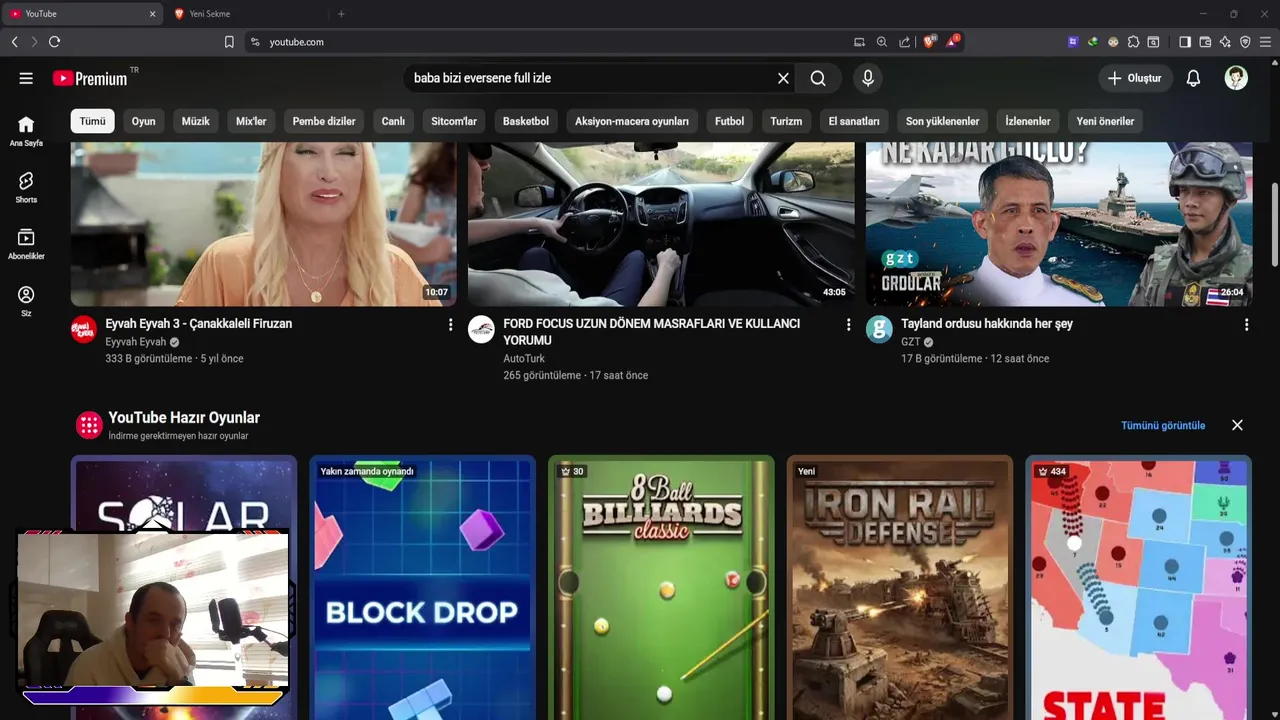Clear the search box with the X

[x=783, y=78]
